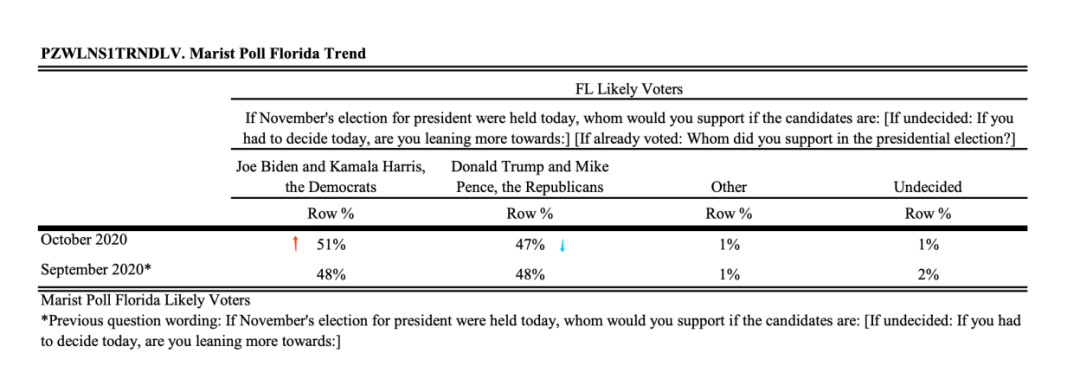Image resolution: width=1080 pixels, height=385 pixels.
Task: Click the 48% Biden value for September
Action: tap(331, 275)
